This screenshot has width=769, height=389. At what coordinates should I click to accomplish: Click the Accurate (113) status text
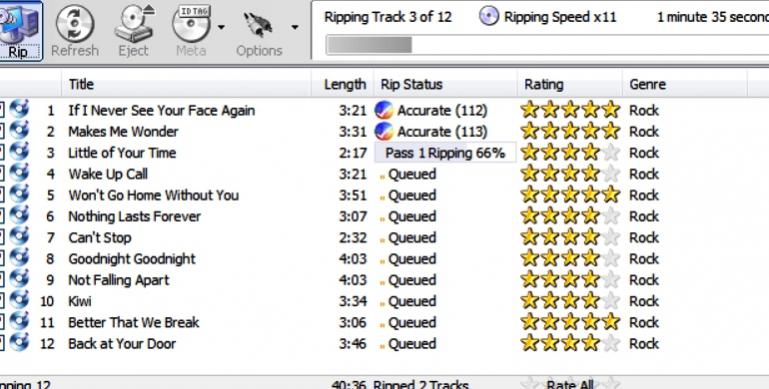click(442, 132)
